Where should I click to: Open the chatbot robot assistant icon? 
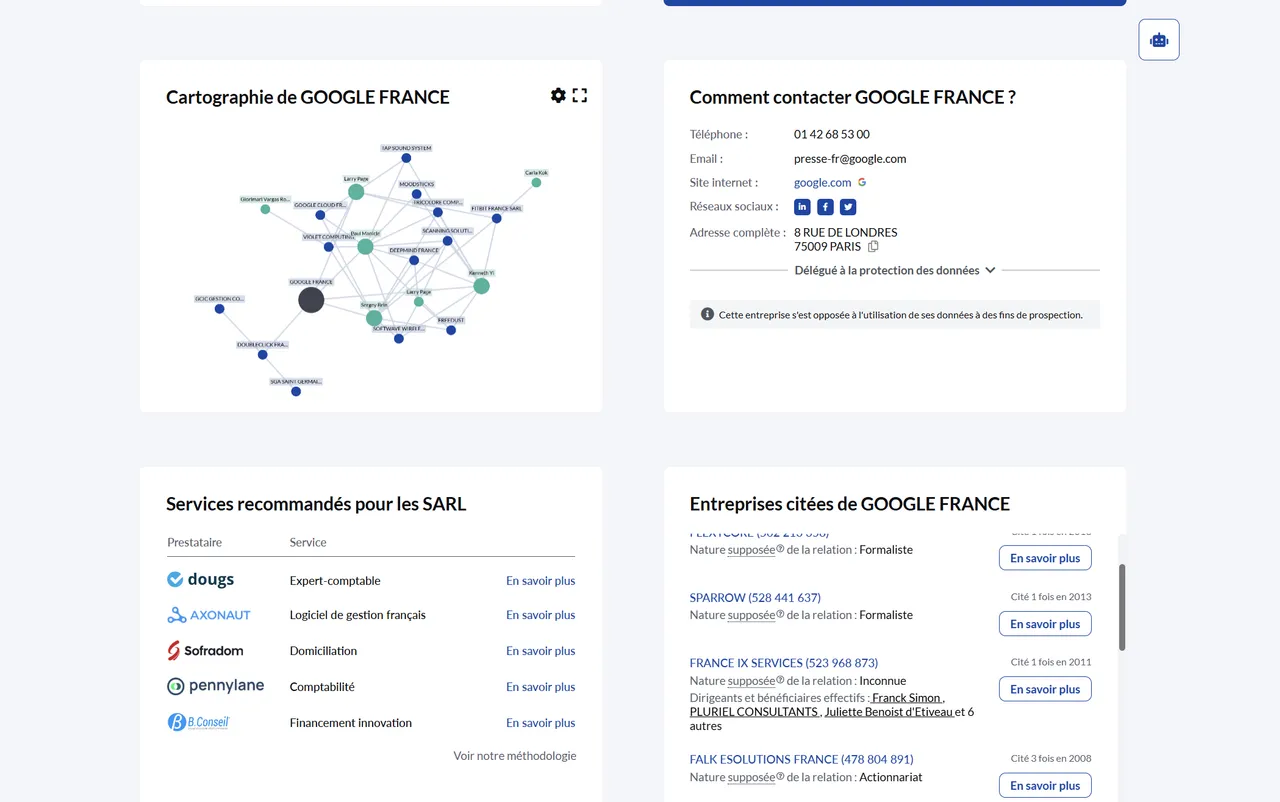click(x=1159, y=40)
